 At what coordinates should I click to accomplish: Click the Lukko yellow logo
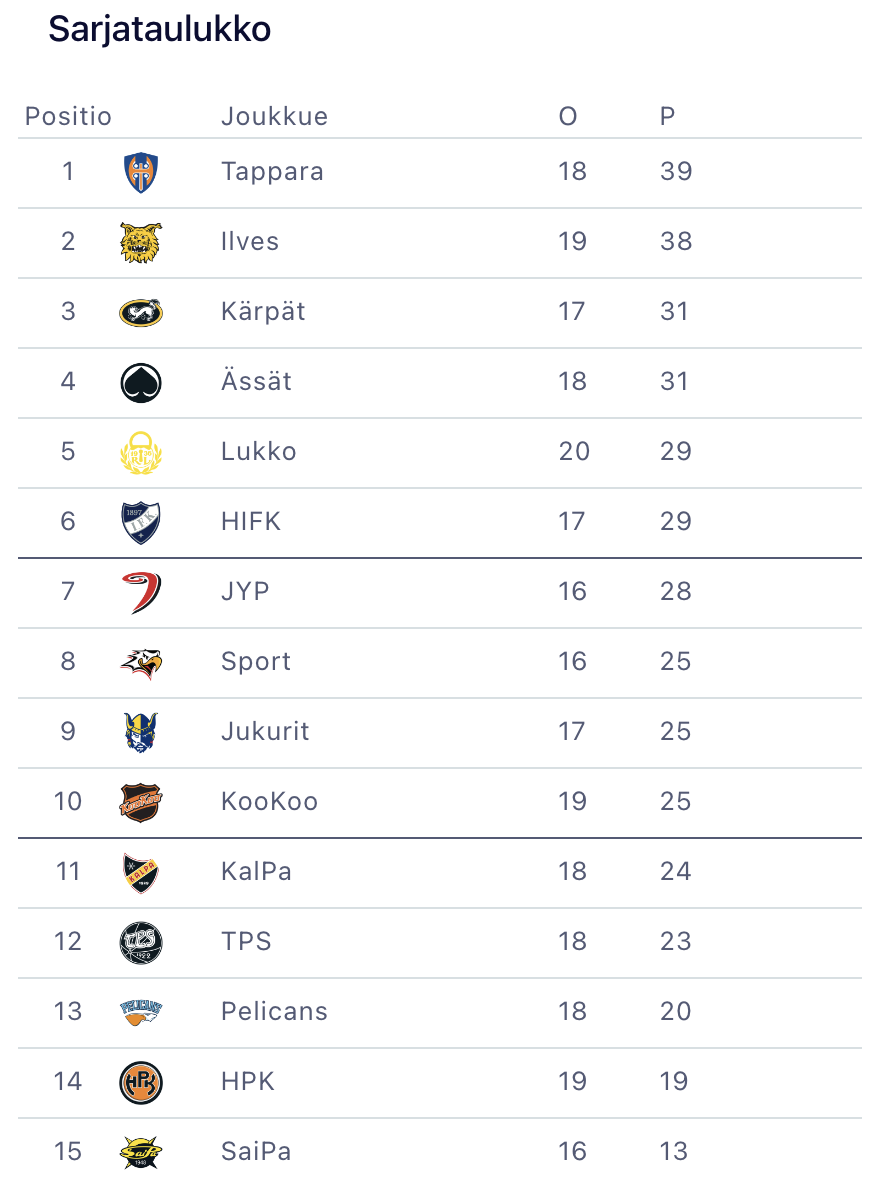click(140, 452)
